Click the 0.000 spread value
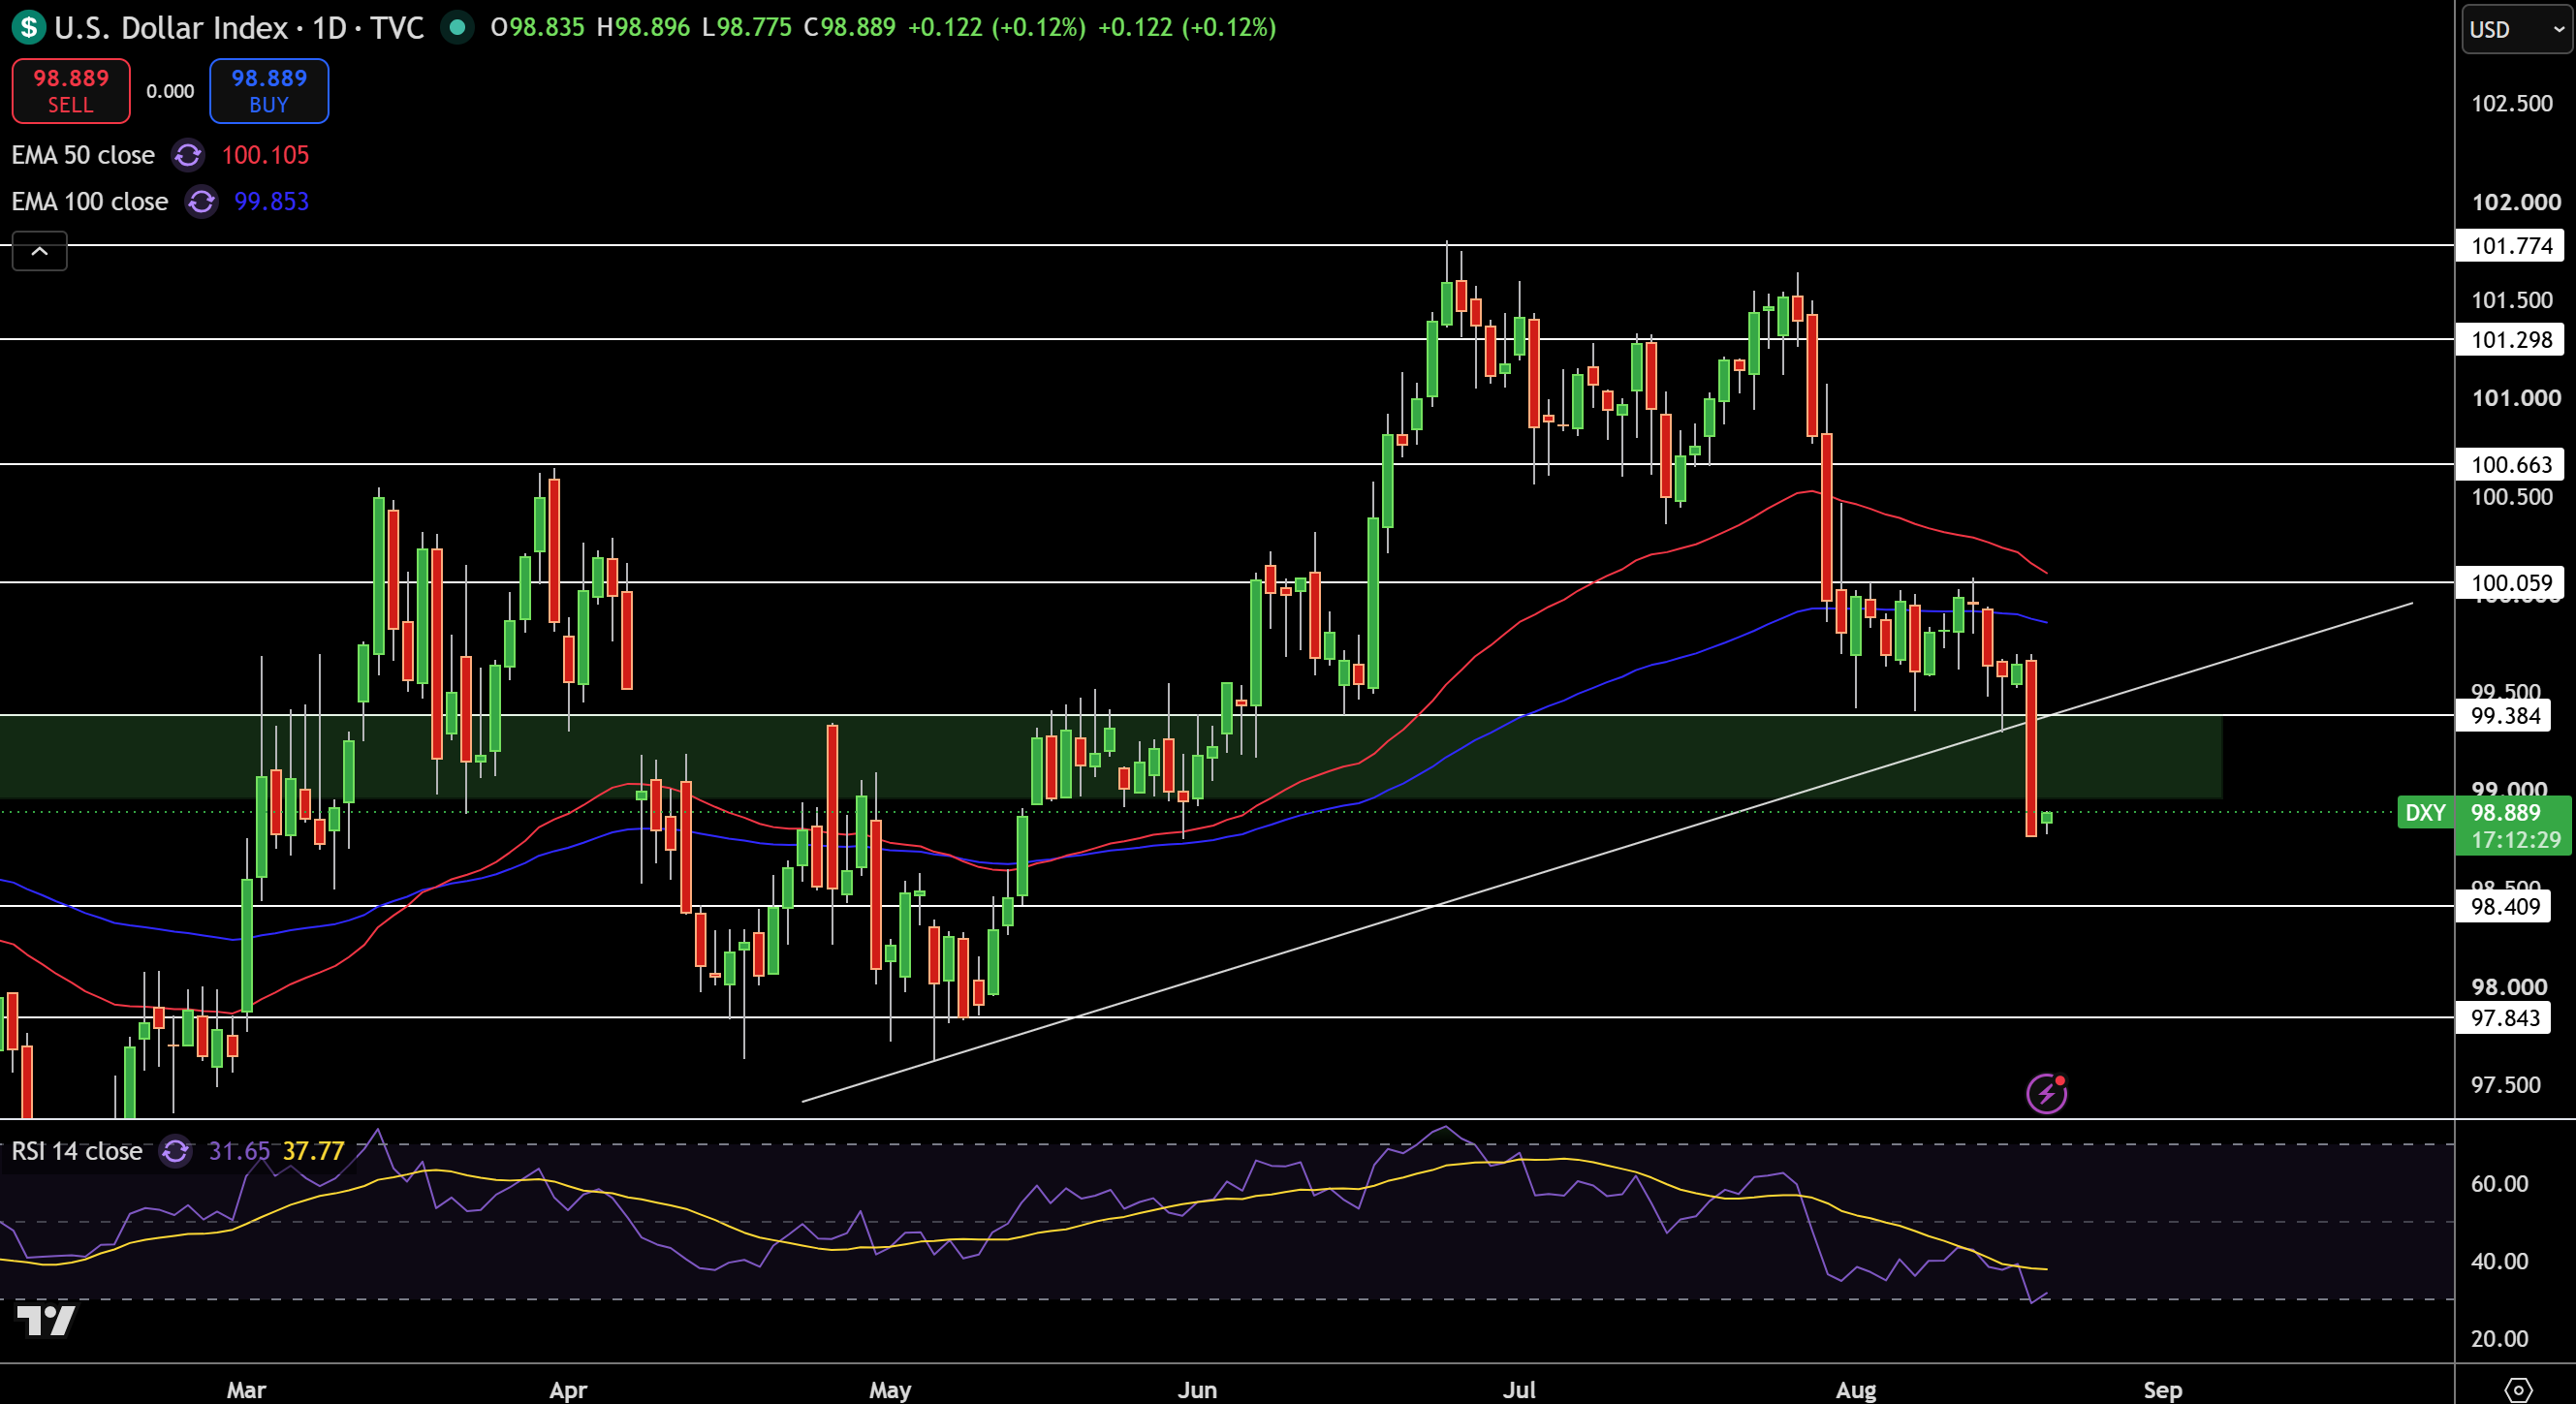 click(170, 92)
